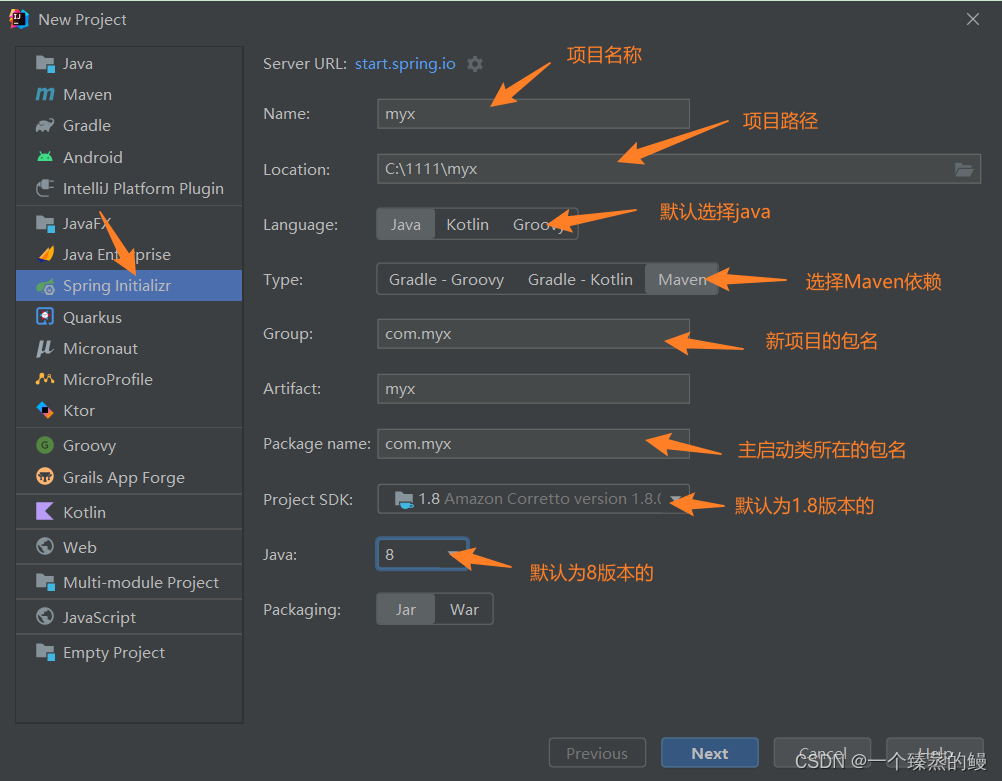Image resolution: width=1002 pixels, height=781 pixels.
Task: Switch Packaging to War
Action: (x=463, y=608)
